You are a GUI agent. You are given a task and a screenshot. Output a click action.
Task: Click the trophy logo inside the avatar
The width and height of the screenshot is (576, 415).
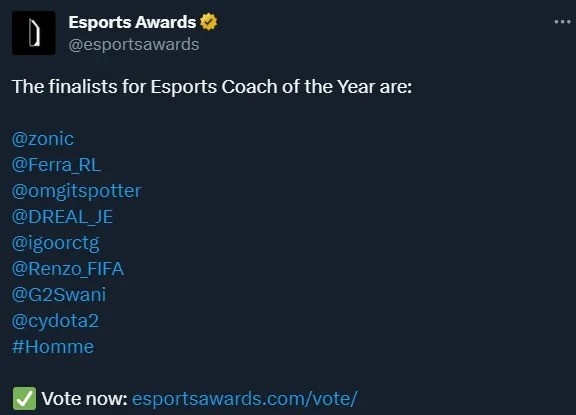click(x=34, y=33)
